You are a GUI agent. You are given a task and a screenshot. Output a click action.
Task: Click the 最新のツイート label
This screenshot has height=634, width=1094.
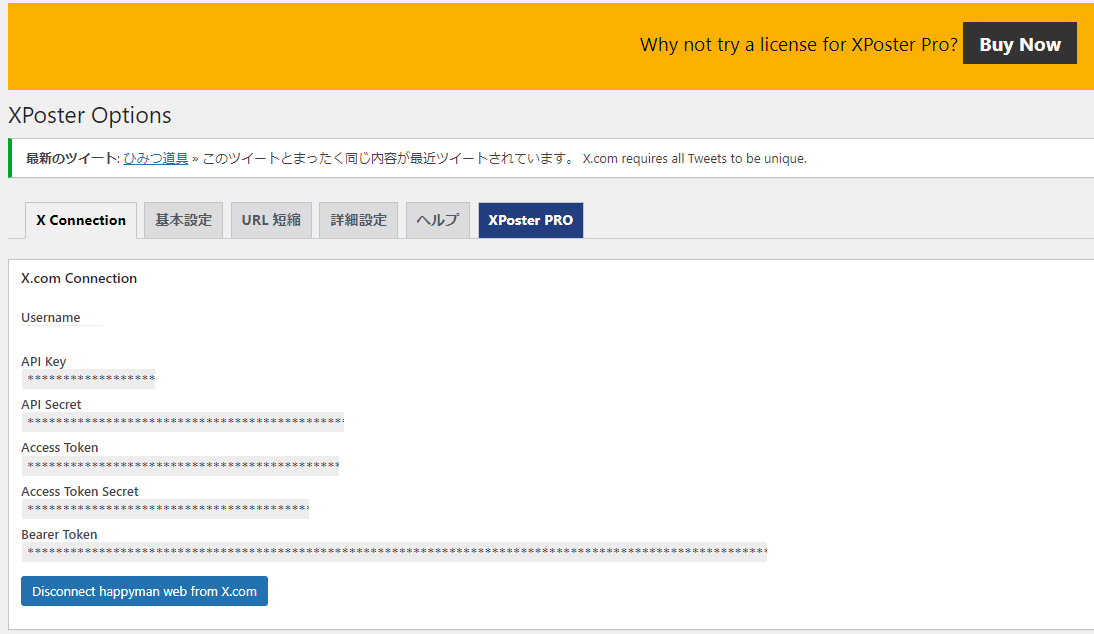73,158
